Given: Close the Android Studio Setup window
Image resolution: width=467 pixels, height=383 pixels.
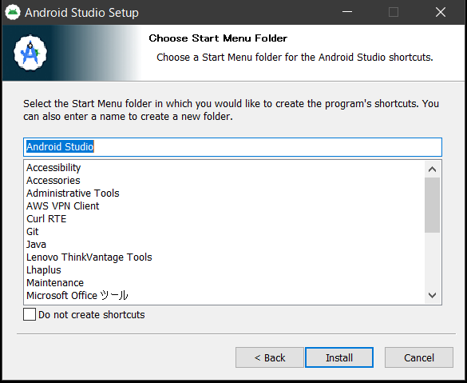Looking at the screenshot, I should click(440, 12).
